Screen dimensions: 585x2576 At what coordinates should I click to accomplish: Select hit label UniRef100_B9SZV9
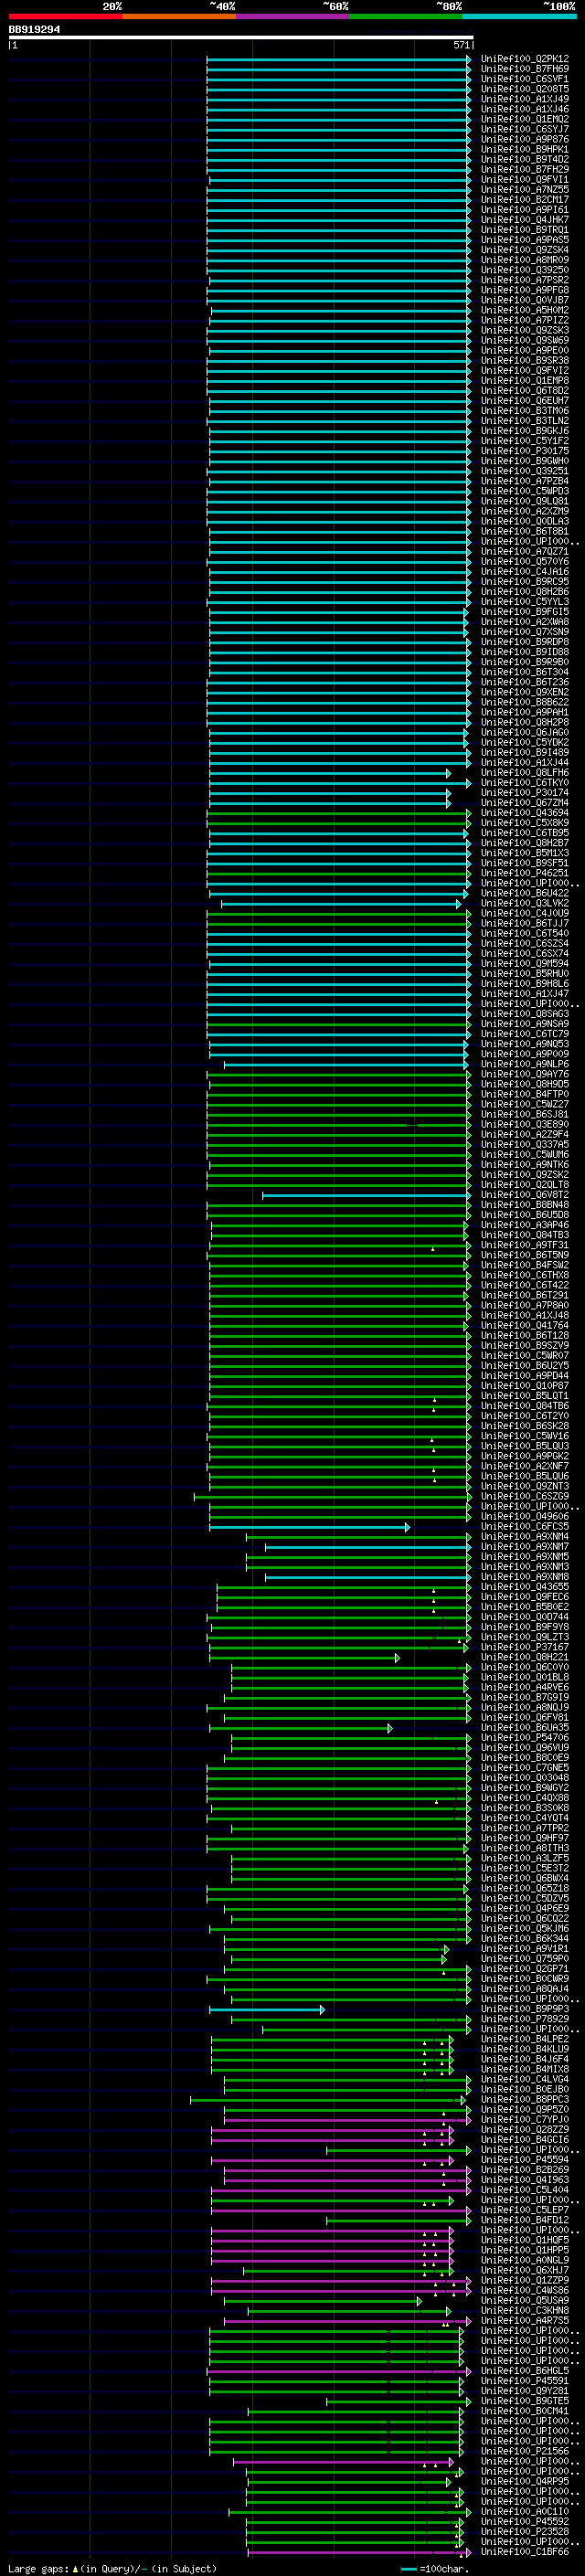coord(525,1346)
